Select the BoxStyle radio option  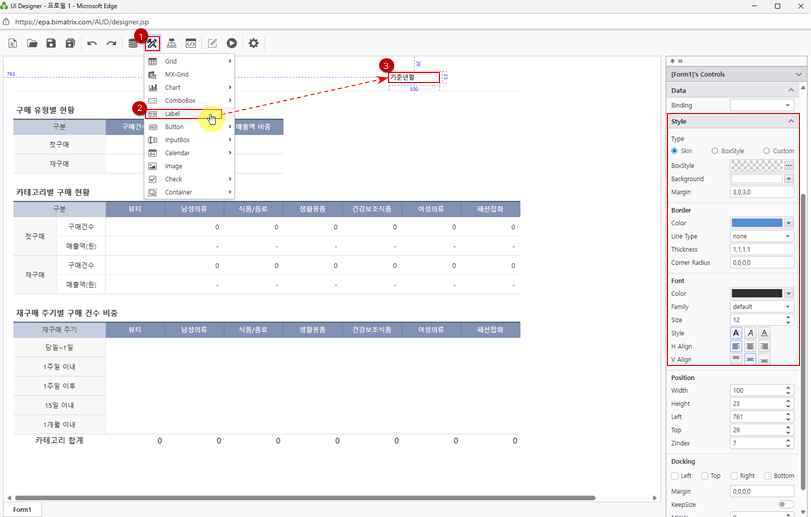(715, 151)
